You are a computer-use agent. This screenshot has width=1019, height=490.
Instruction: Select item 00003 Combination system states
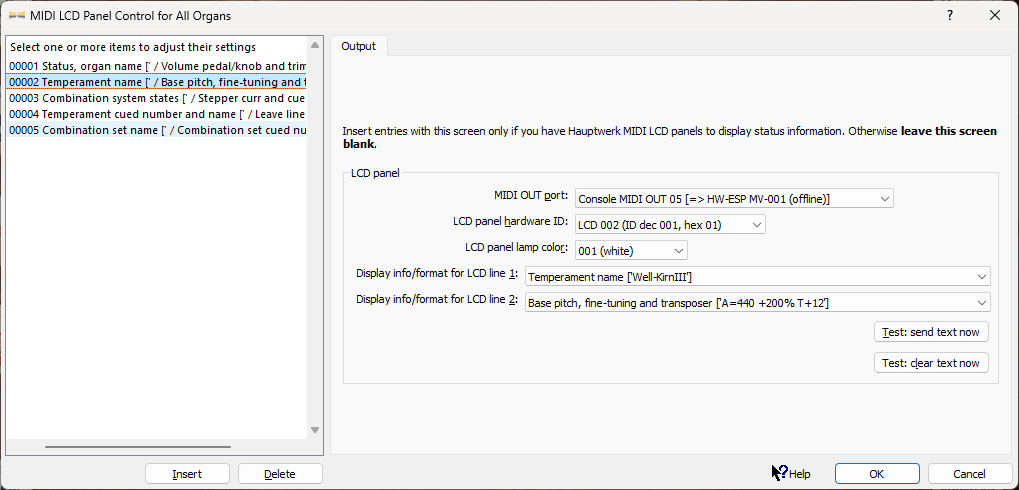click(x=157, y=98)
